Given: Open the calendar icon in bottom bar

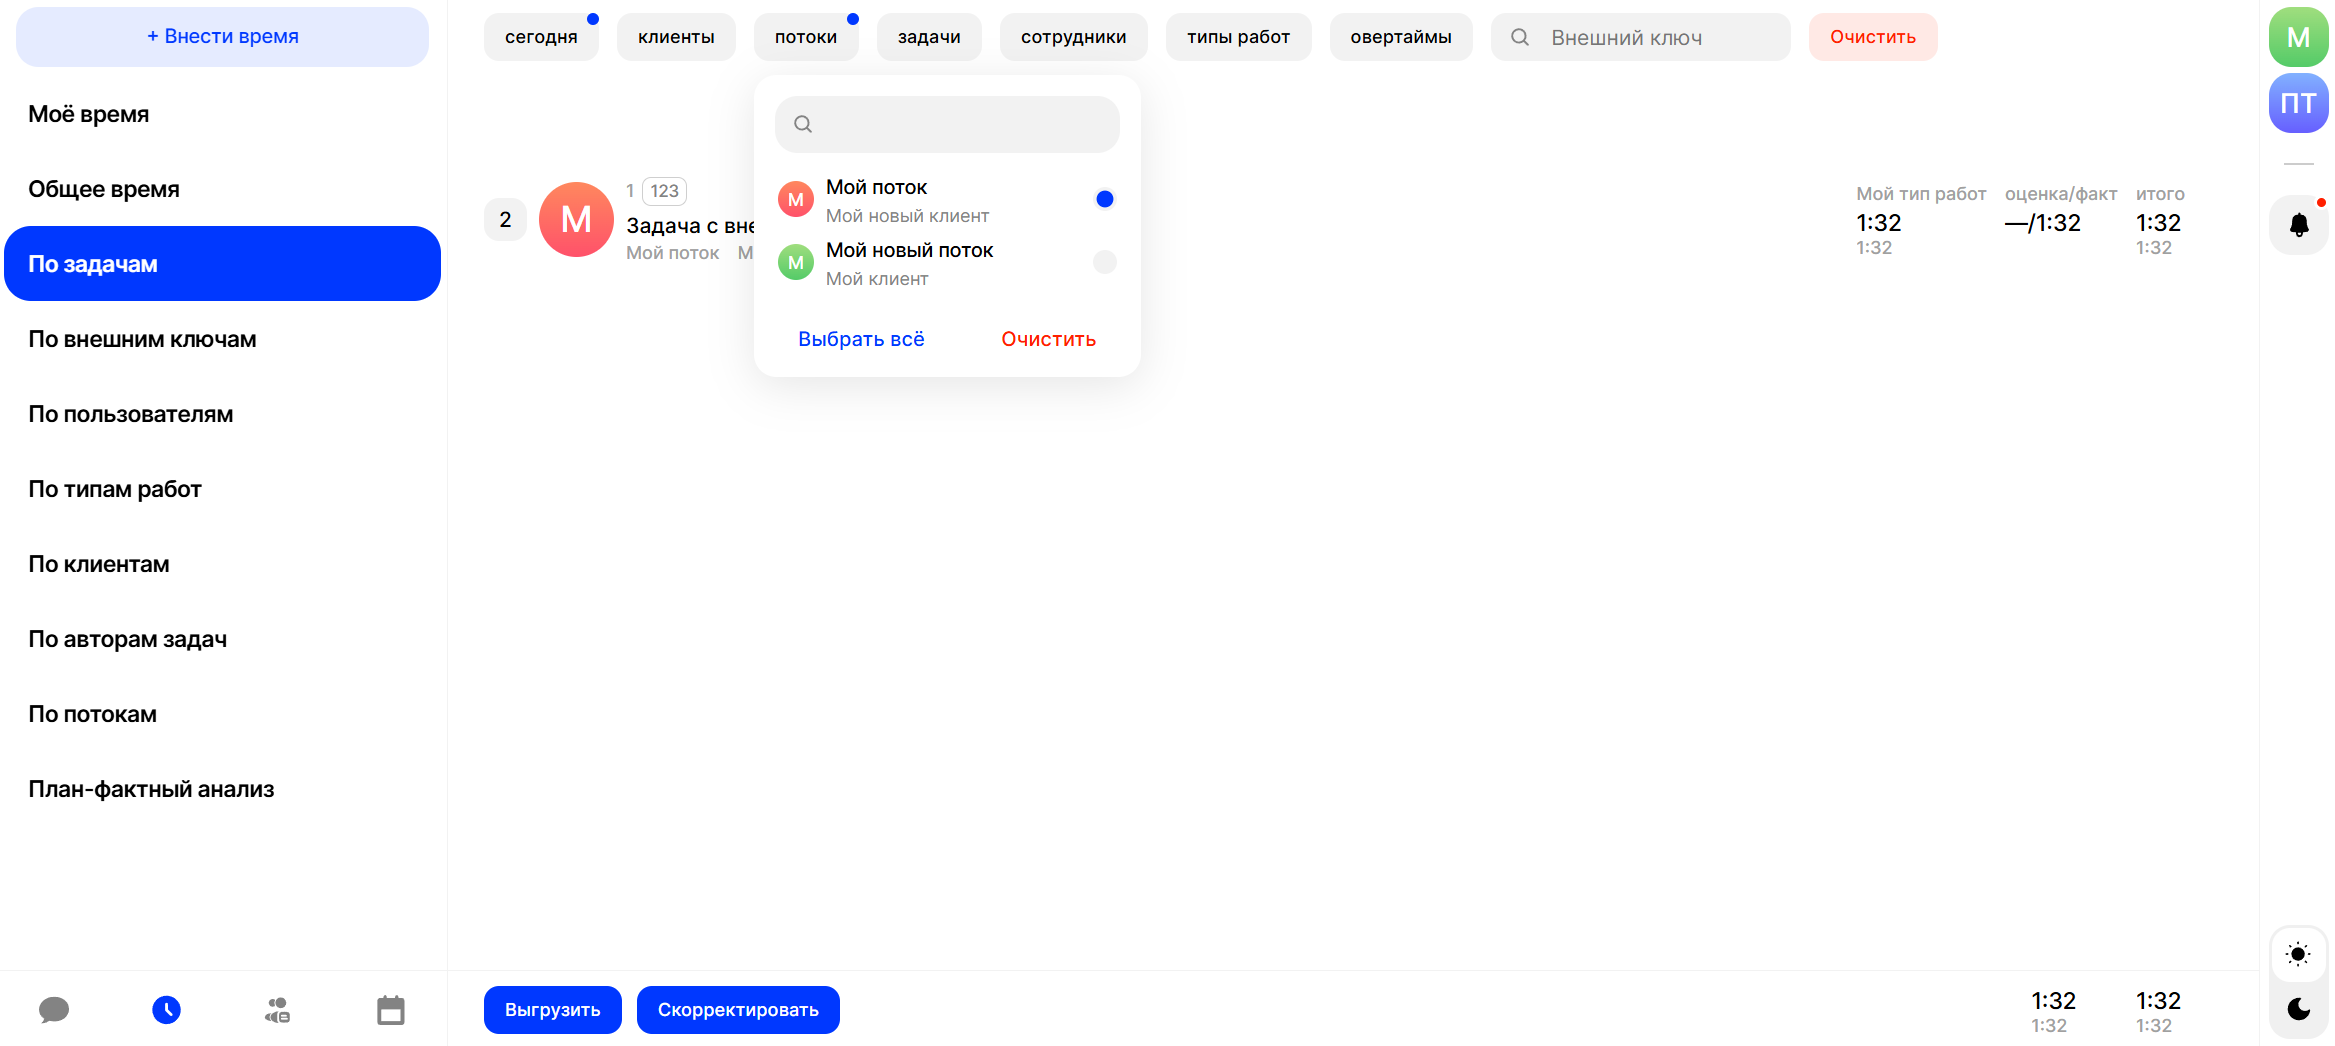Looking at the screenshot, I should click(390, 1010).
